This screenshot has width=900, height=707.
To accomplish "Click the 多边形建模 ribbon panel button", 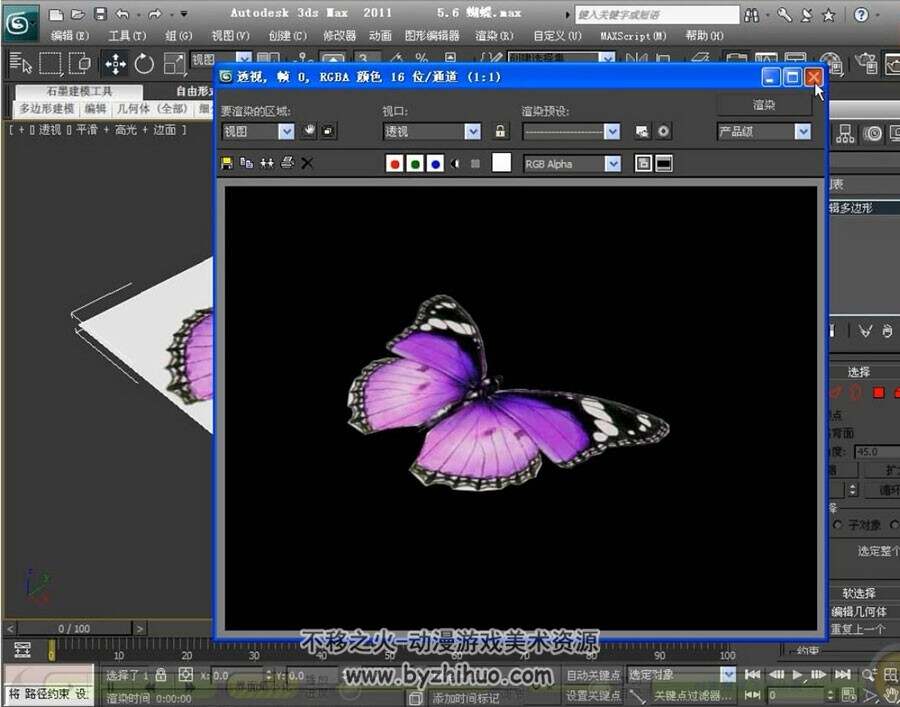I will pyautogui.click(x=47, y=108).
